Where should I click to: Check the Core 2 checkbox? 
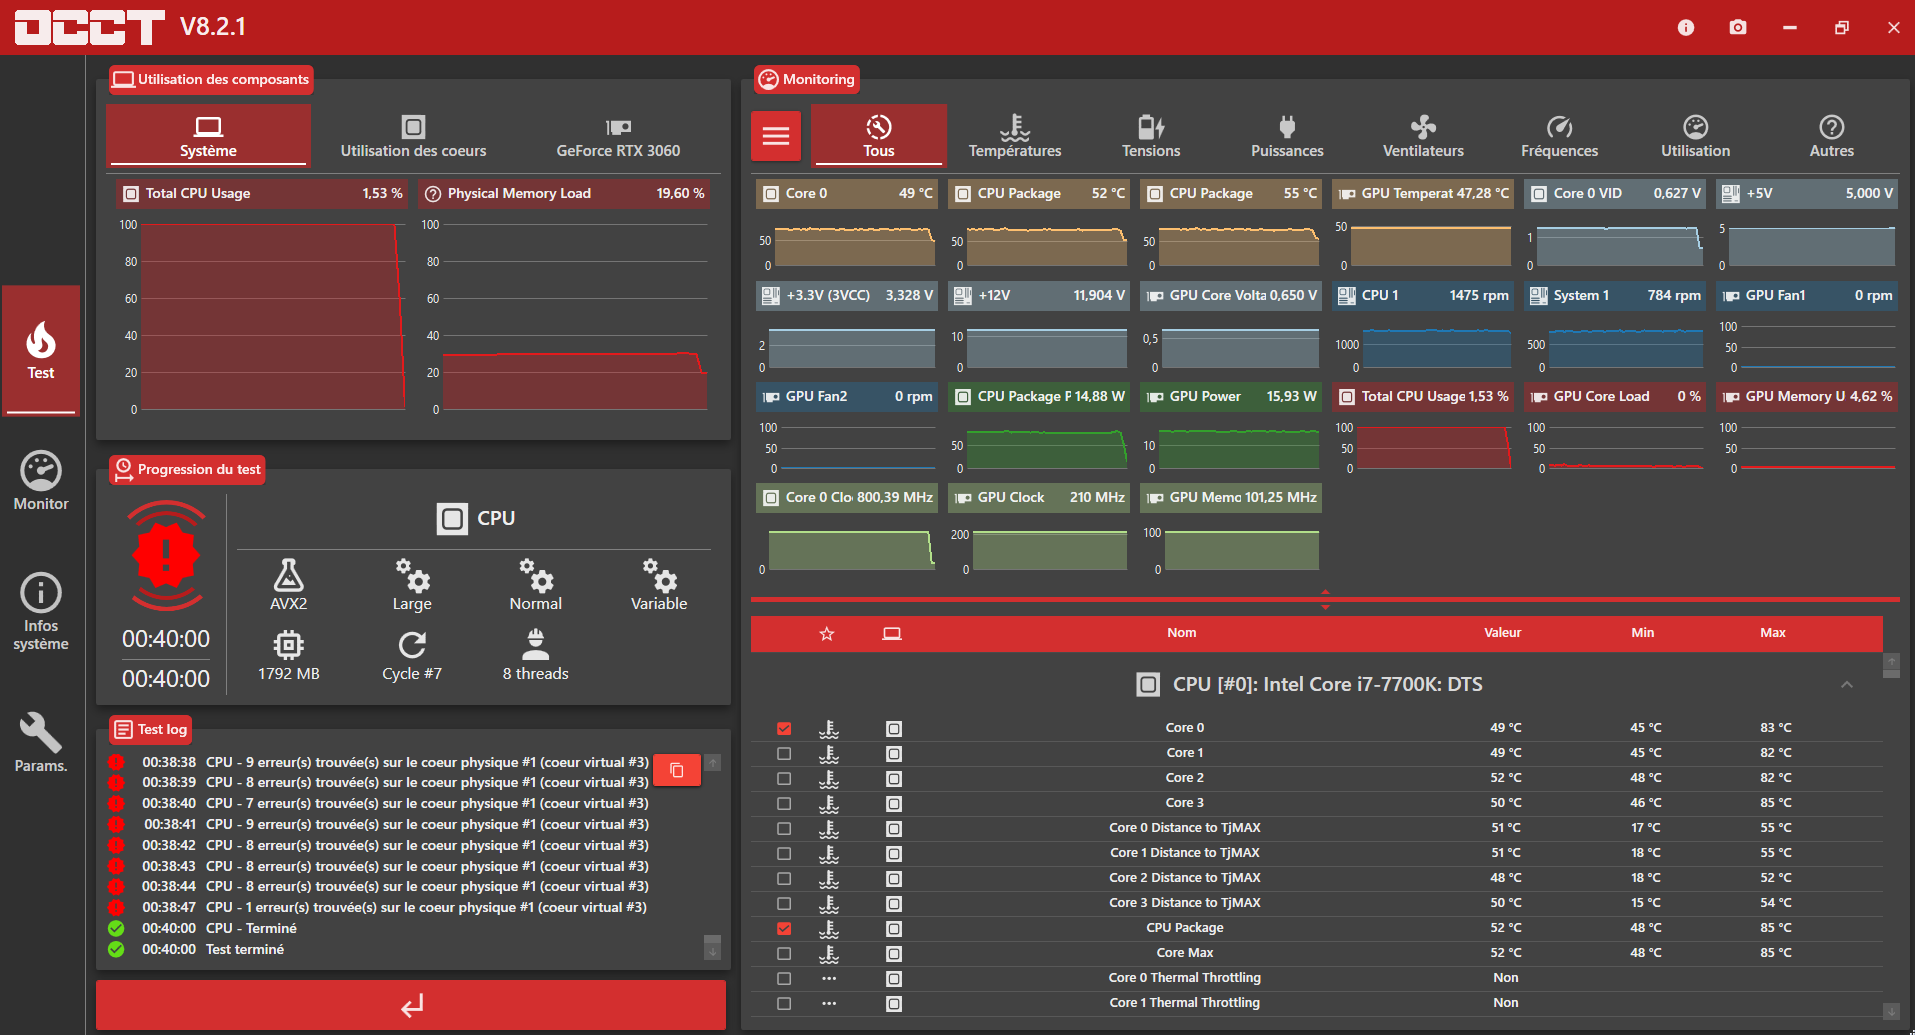784,779
